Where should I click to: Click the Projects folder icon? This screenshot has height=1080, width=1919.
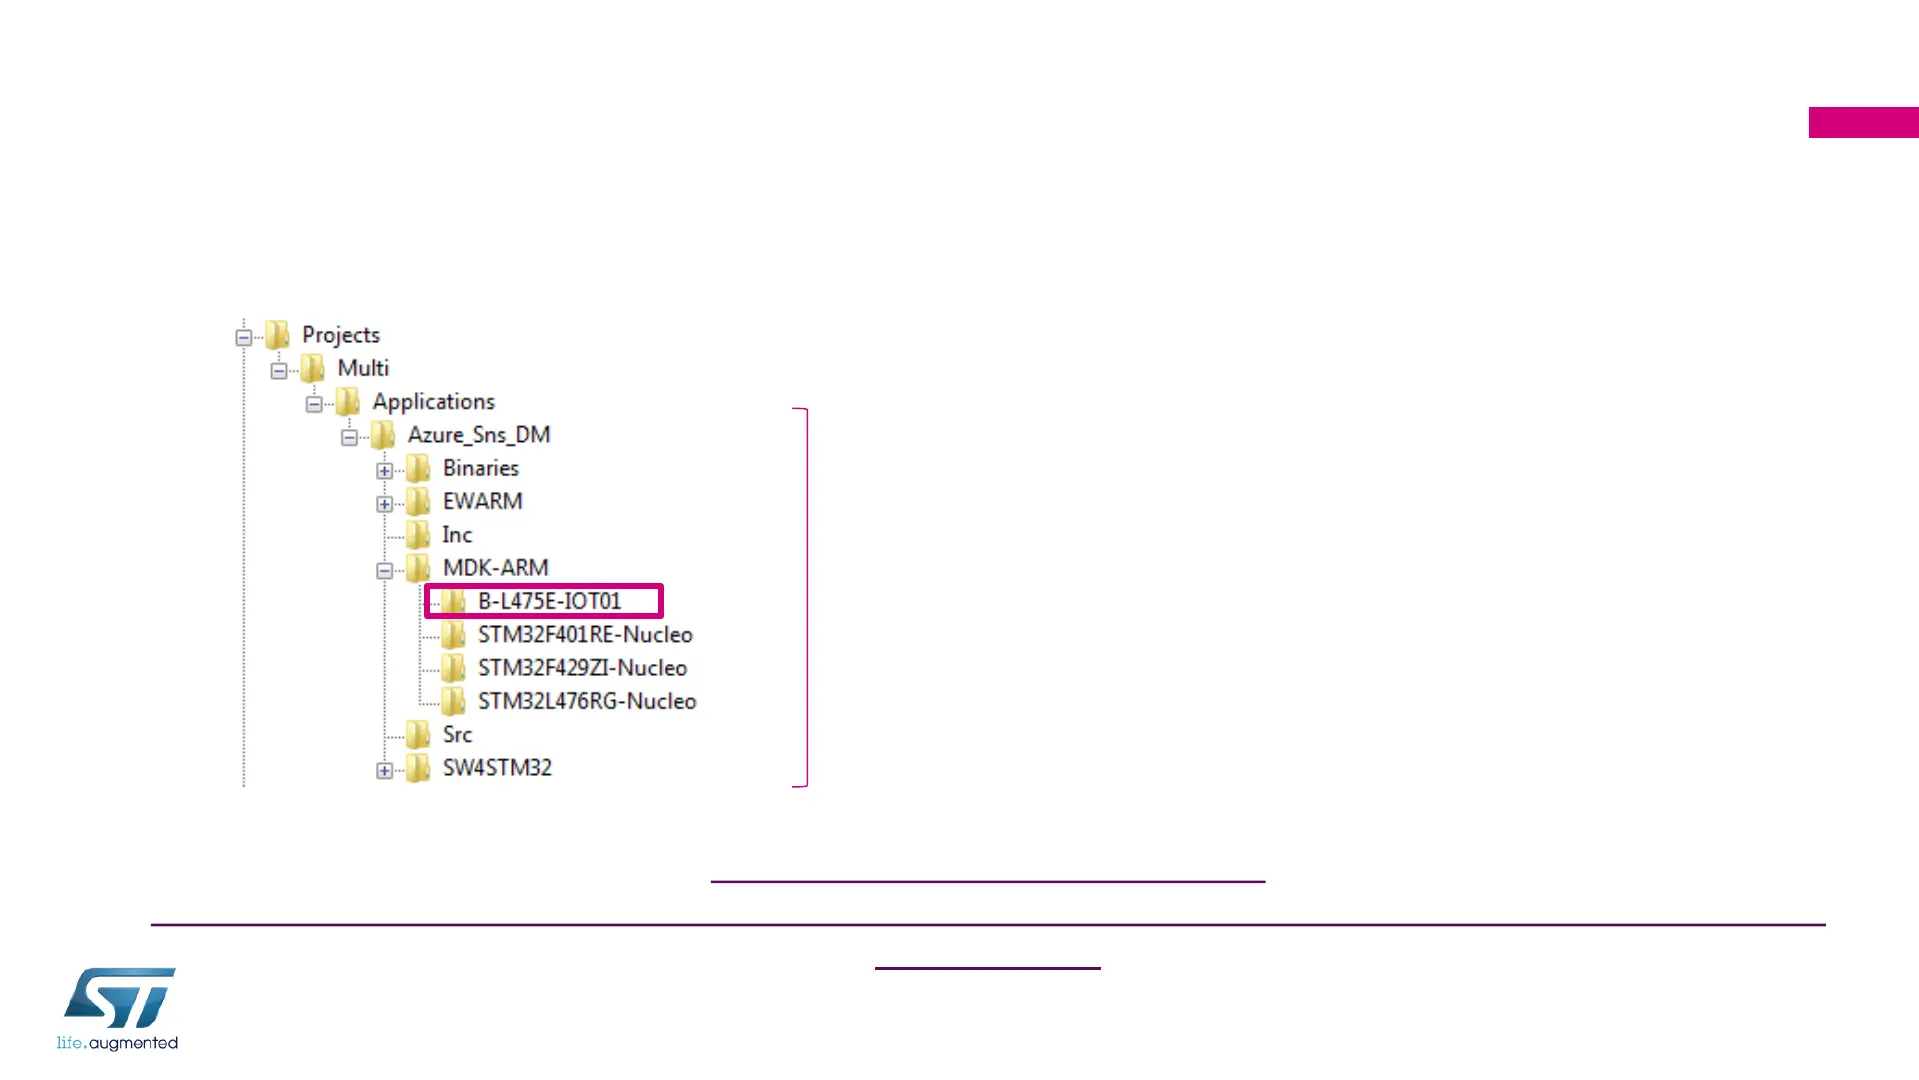277,335
